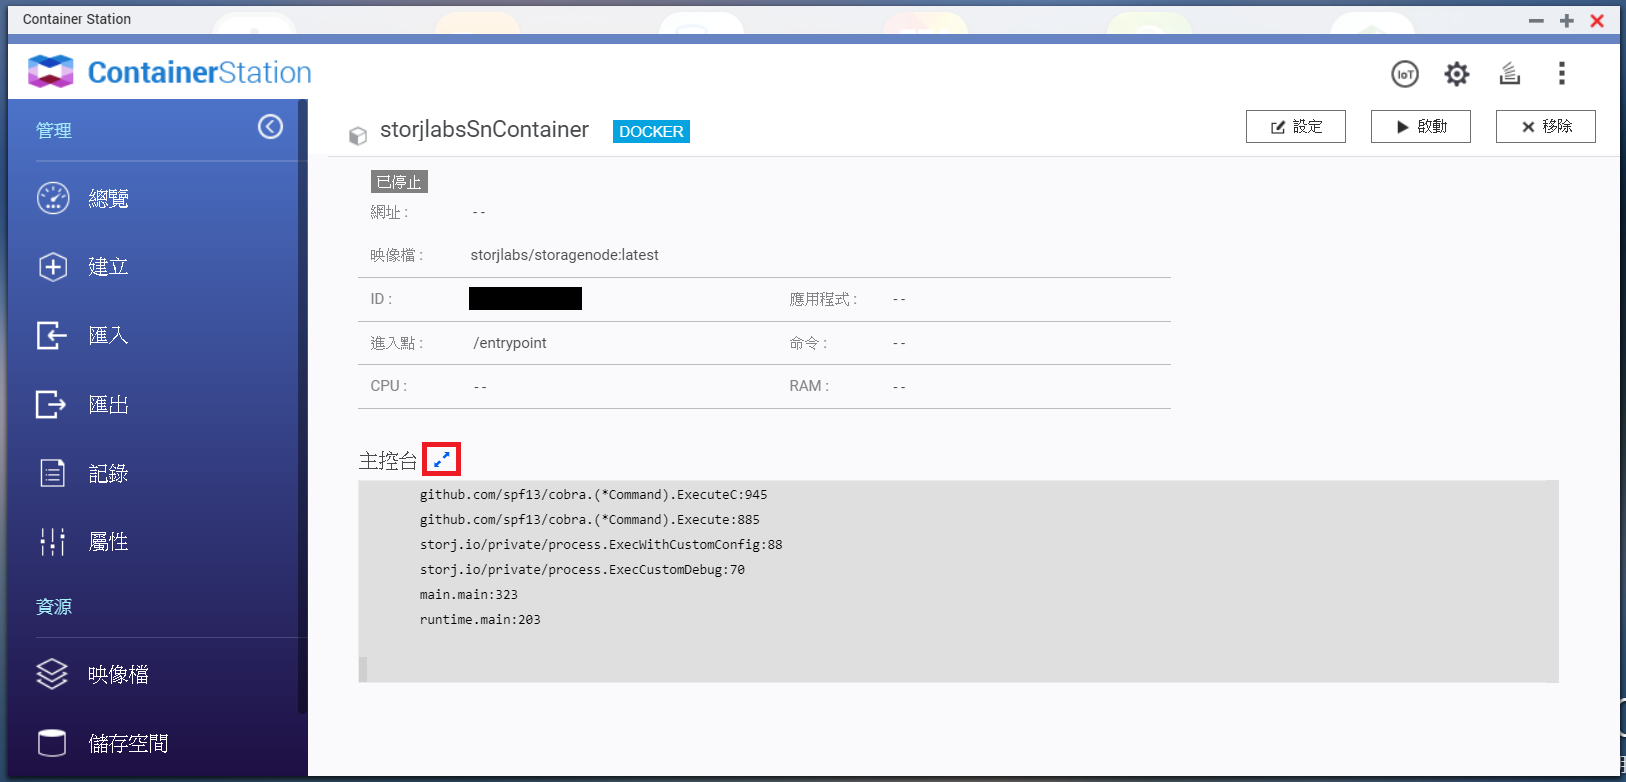Click the storjlabs/storagenode:latest image name
The height and width of the screenshot is (782, 1626).
pos(564,255)
